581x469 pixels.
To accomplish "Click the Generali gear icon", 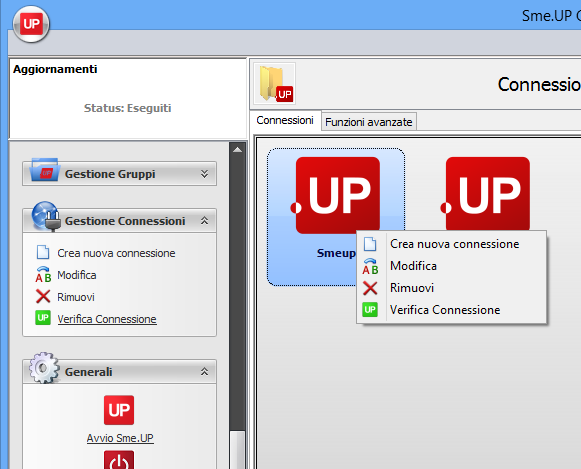I will (44, 368).
